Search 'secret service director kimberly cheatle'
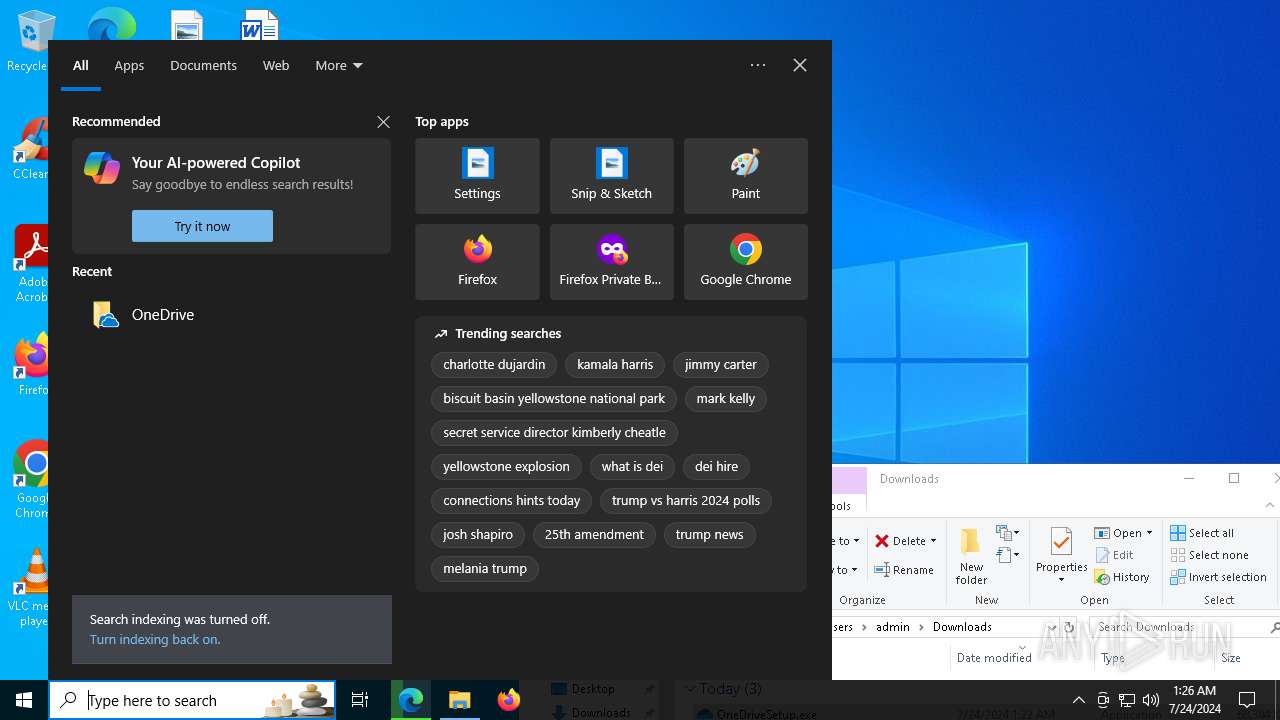Viewport: 1280px width, 720px height. [x=554, y=433]
